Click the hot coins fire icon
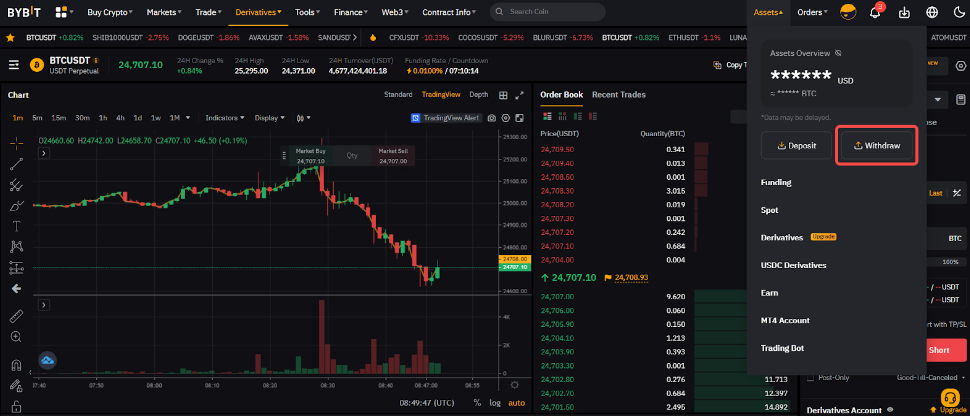 (x=373, y=37)
